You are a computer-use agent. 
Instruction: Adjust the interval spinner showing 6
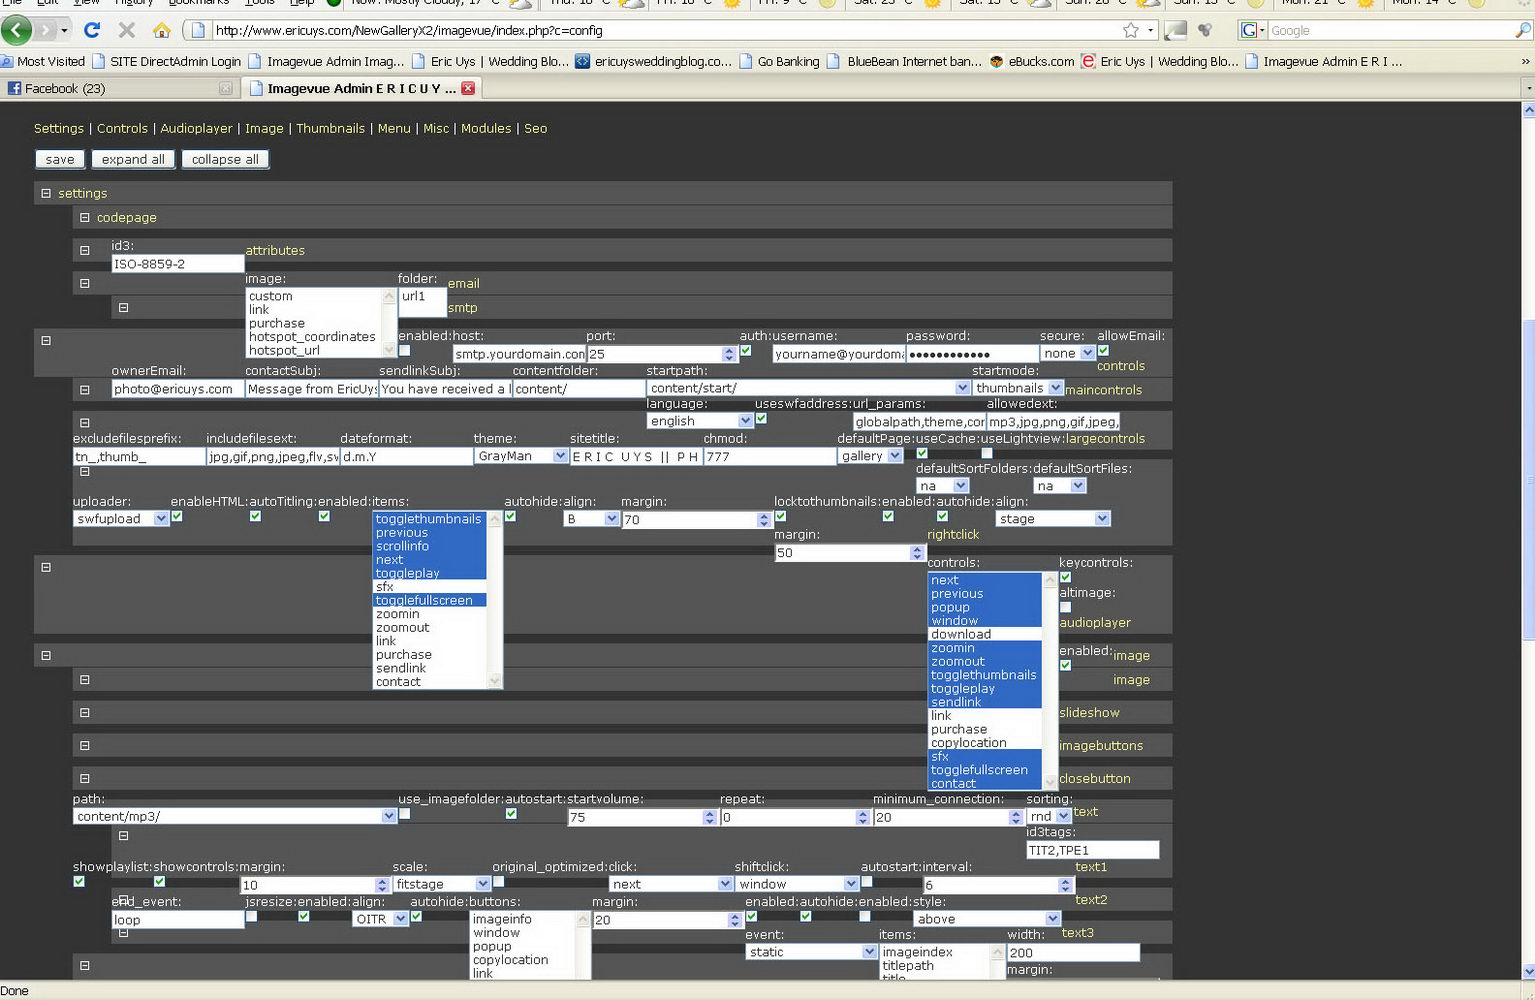[1065, 885]
